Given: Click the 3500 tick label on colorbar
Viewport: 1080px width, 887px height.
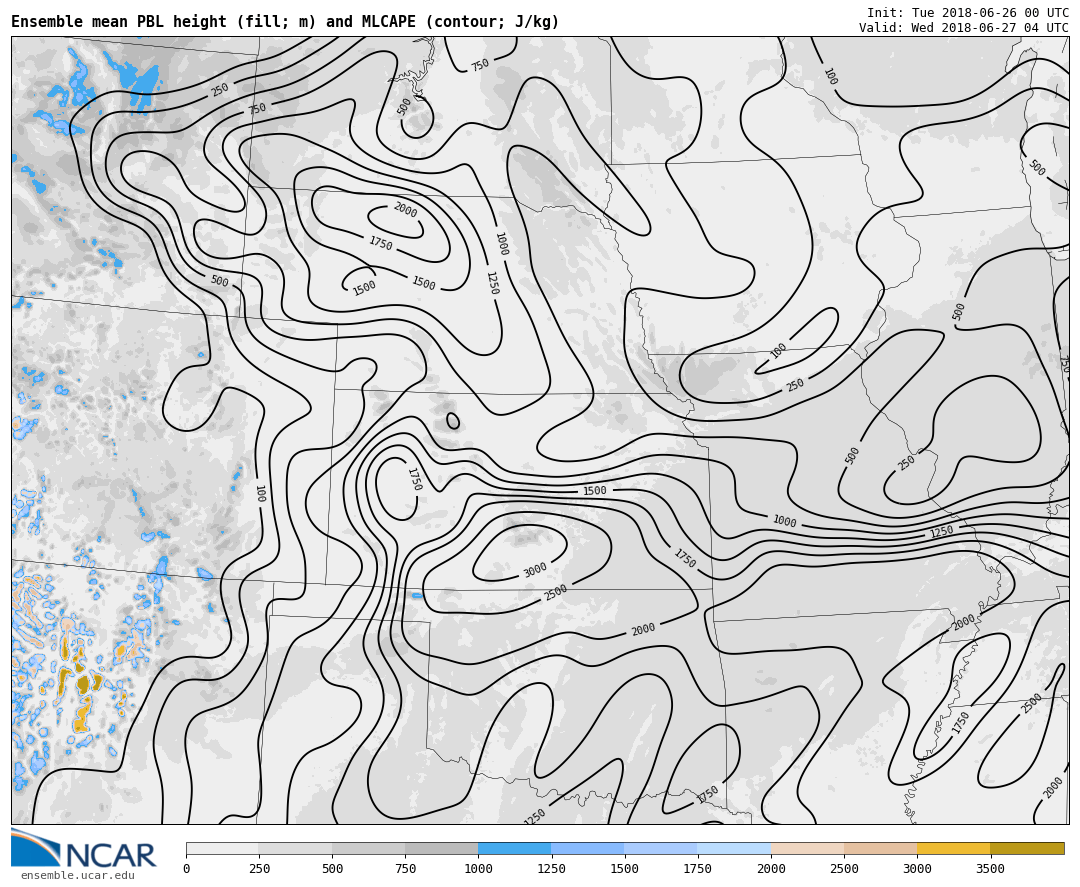Looking at the screenshot, I should click(990, 869).
